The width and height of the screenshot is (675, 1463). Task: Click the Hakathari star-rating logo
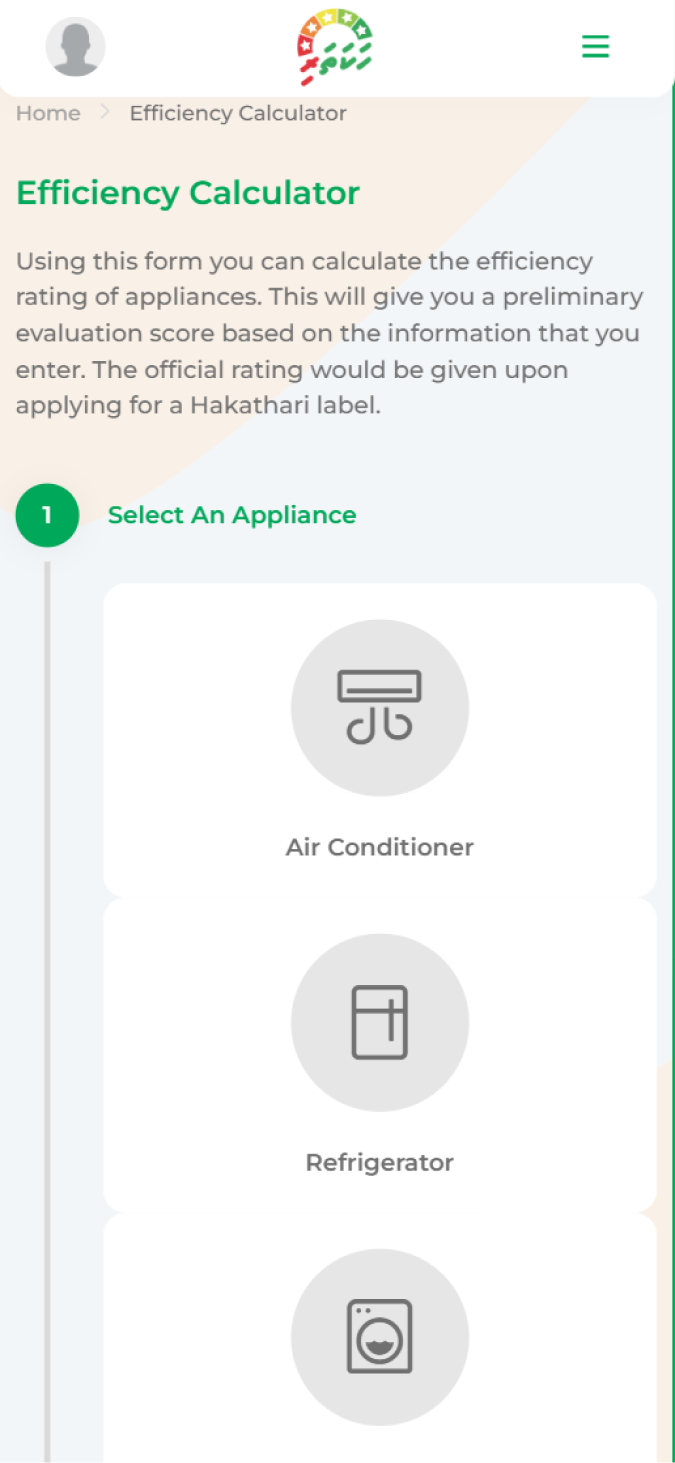(x=334, y=47)
